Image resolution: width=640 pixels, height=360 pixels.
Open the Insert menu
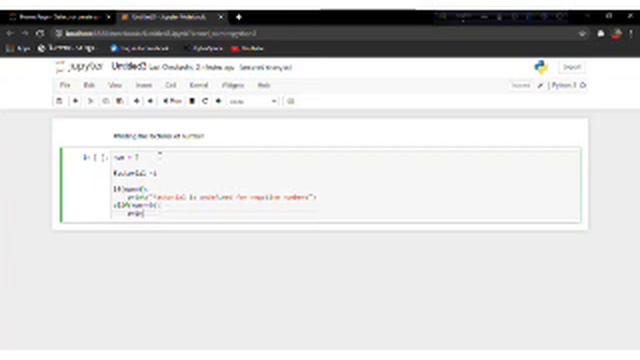pos(144,85)
